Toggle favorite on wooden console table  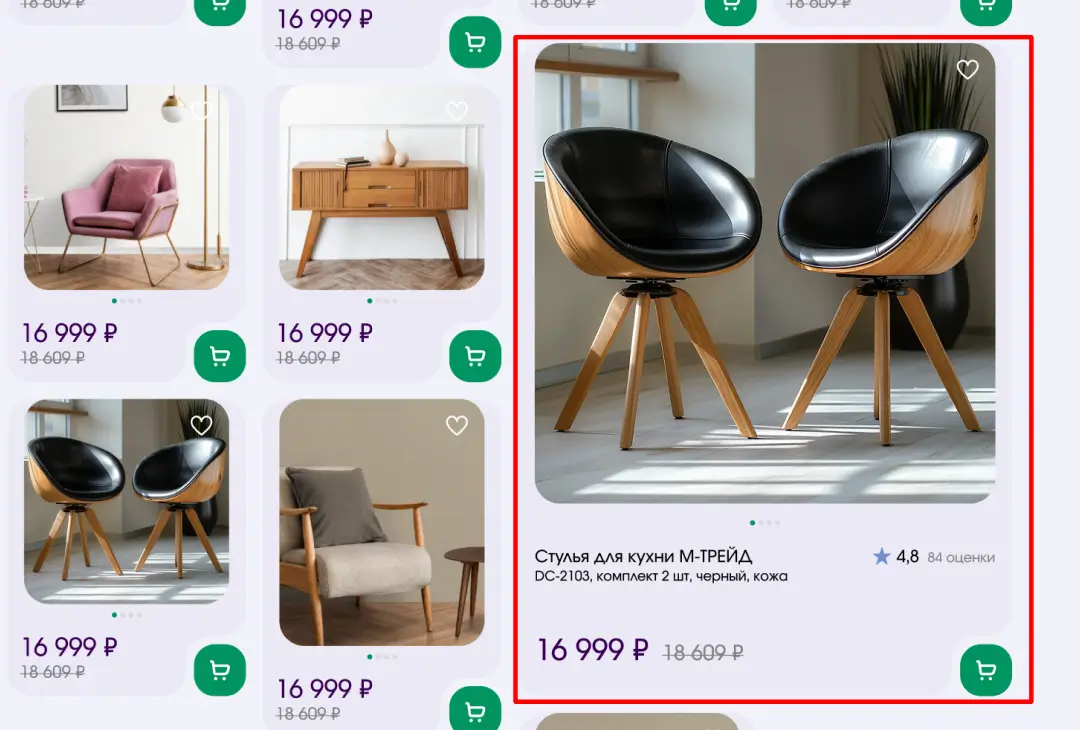(457, 111)
